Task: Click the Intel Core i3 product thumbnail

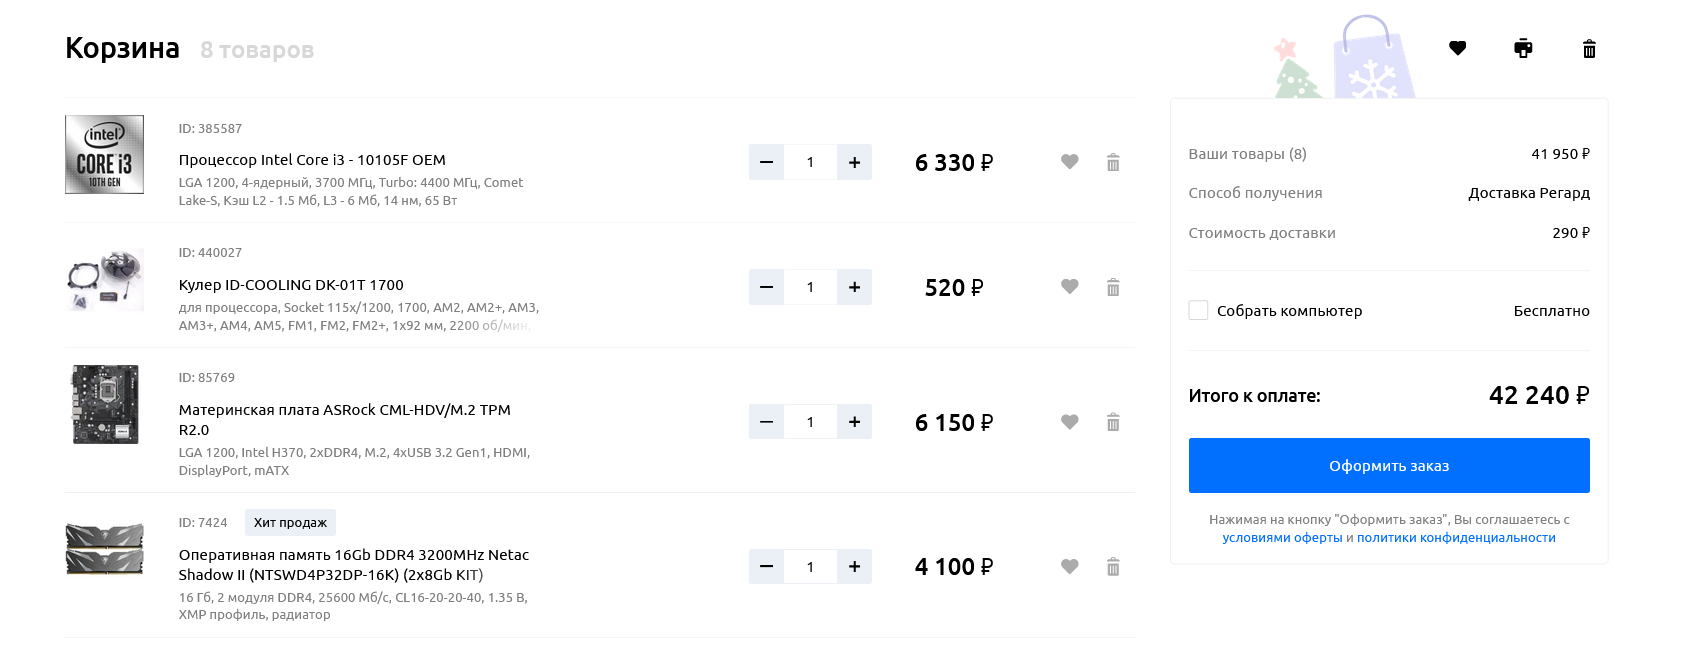Action: click(104, 154)
